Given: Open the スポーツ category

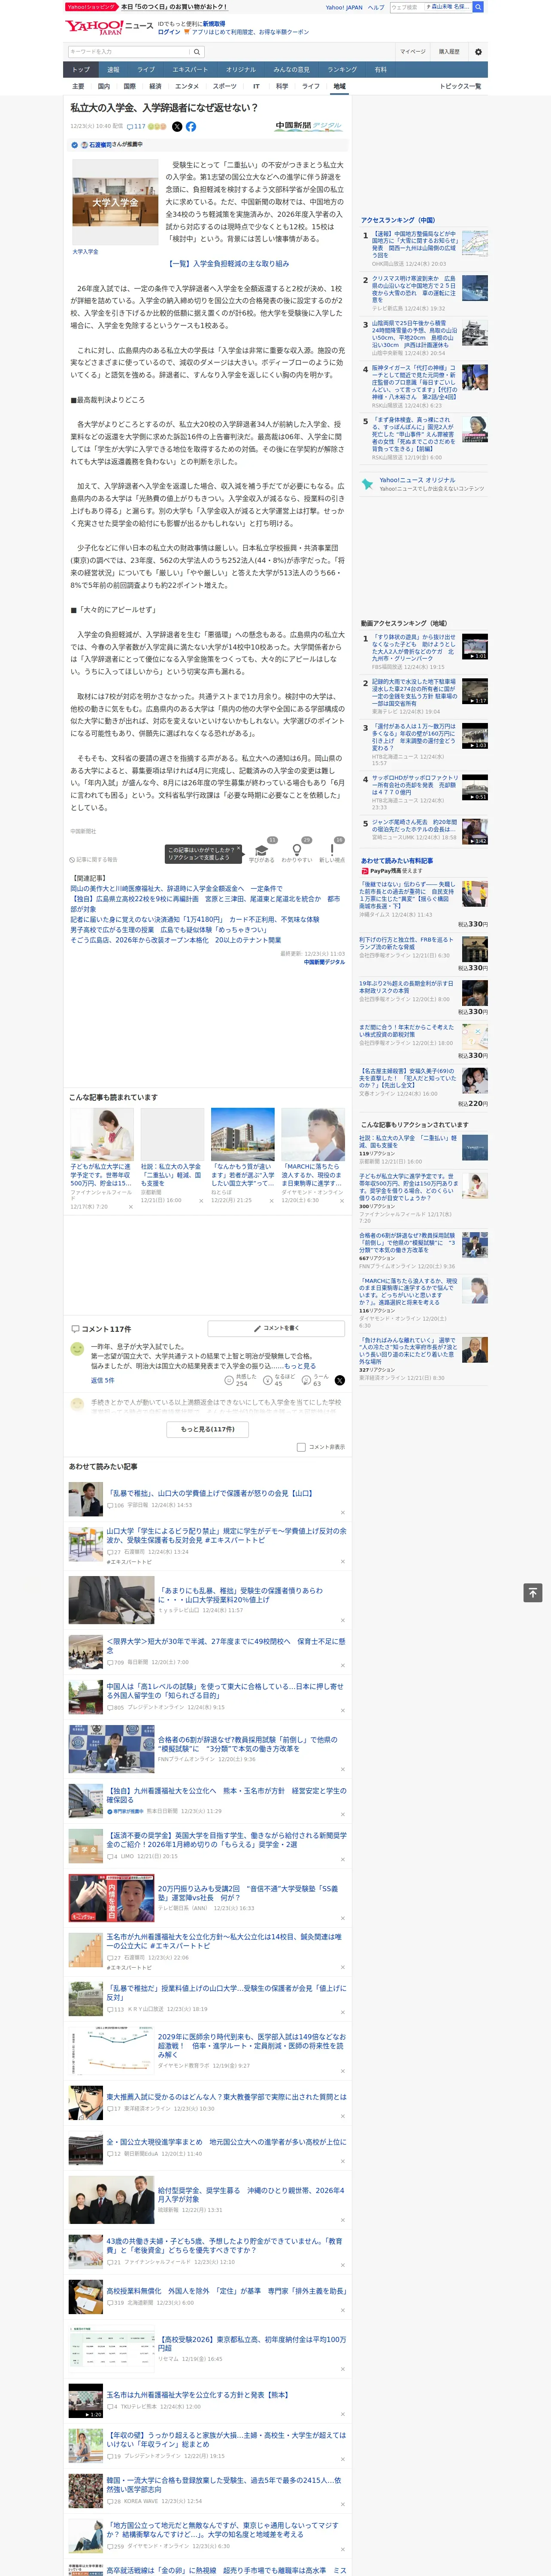Looking at the screenshot, I should pos(225,86).
